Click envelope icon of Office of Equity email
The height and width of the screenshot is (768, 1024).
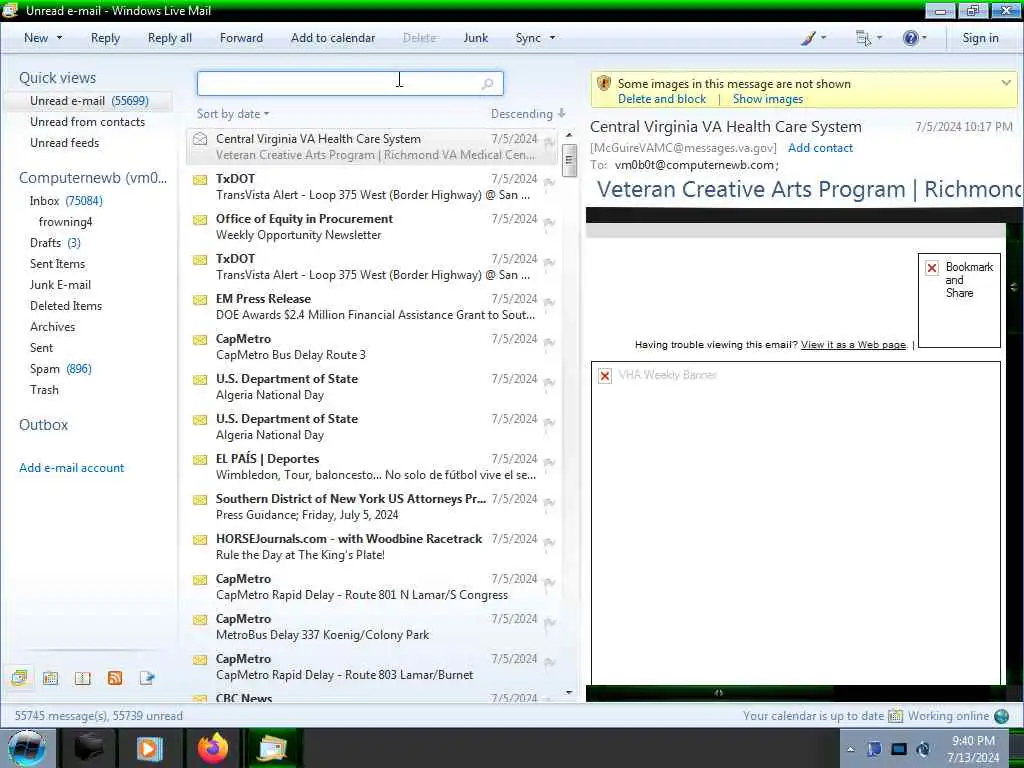tap(200, 219)
